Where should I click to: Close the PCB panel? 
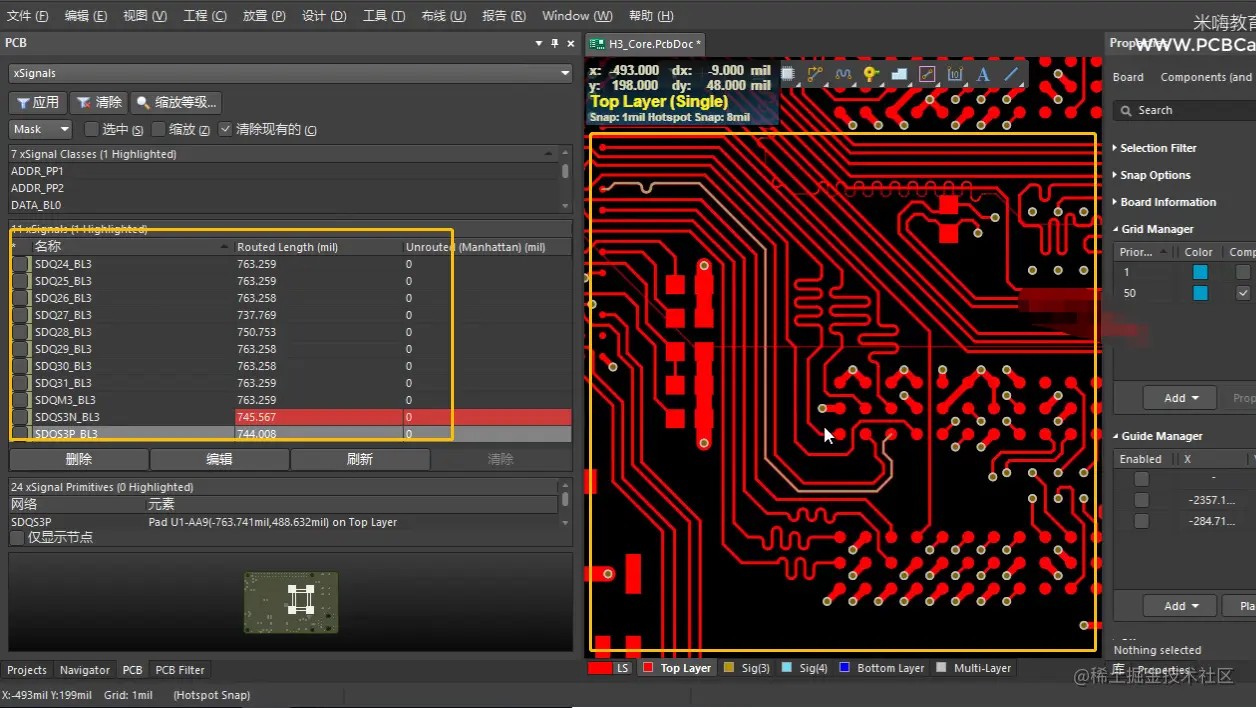tap(571, 43)
